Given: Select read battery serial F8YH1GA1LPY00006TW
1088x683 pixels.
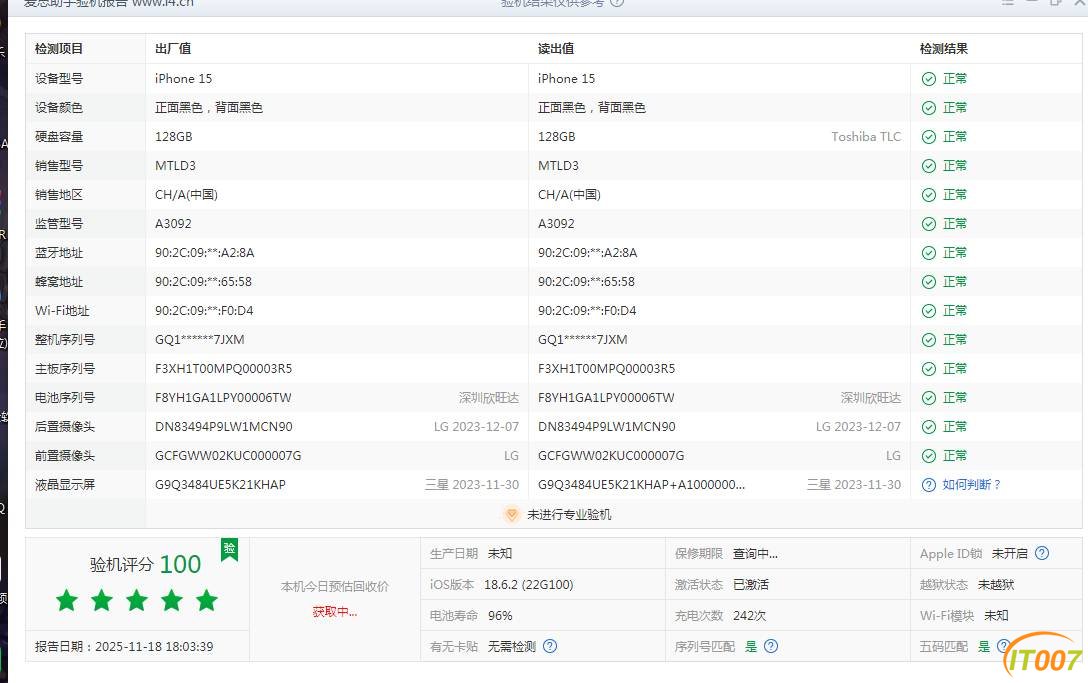Looking at the screenshot, I should pyautogui.click(x=606, y=398).
